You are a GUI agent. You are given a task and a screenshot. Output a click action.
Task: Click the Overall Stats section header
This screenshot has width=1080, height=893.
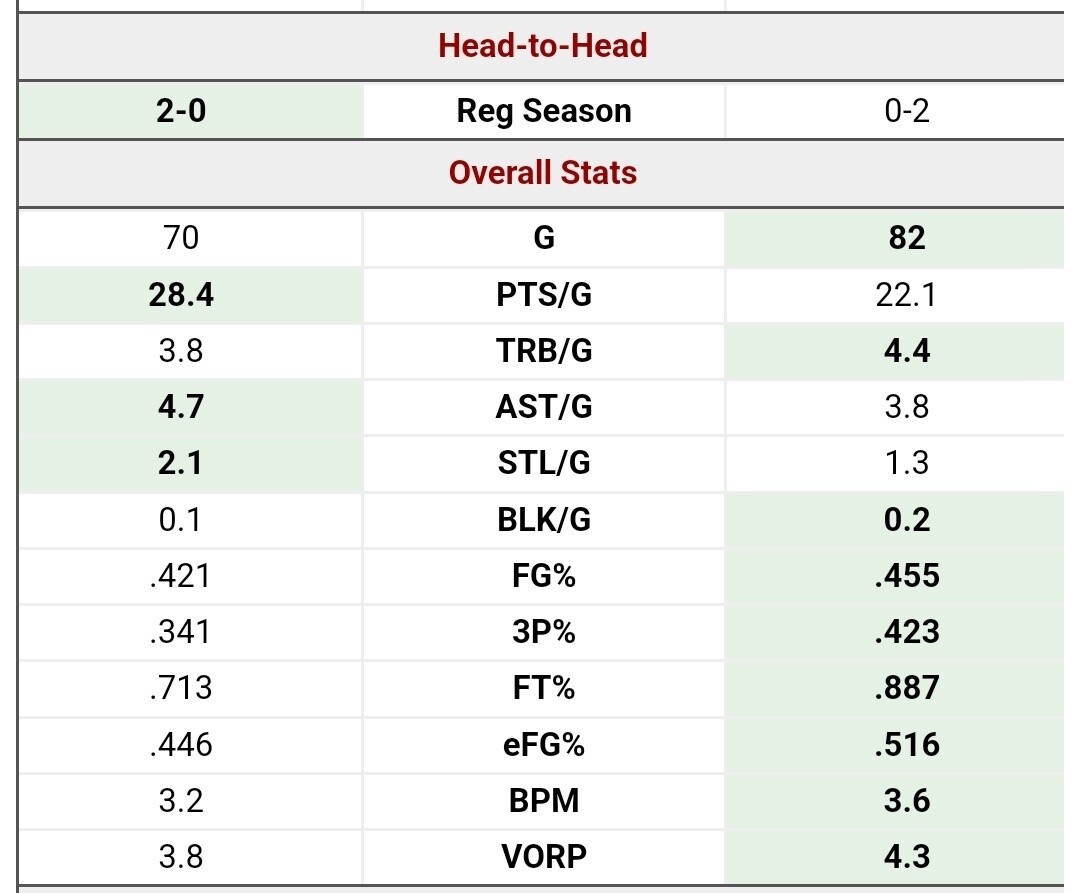(x=543, y=173)
